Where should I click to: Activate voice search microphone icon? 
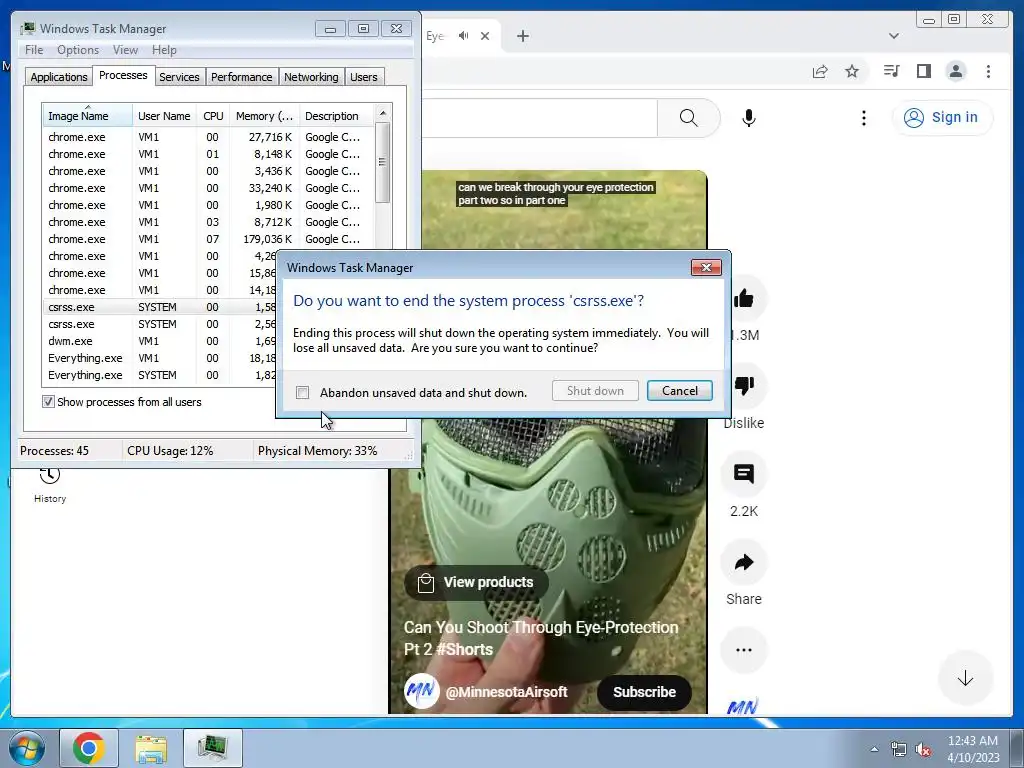(x=749, y=118)
